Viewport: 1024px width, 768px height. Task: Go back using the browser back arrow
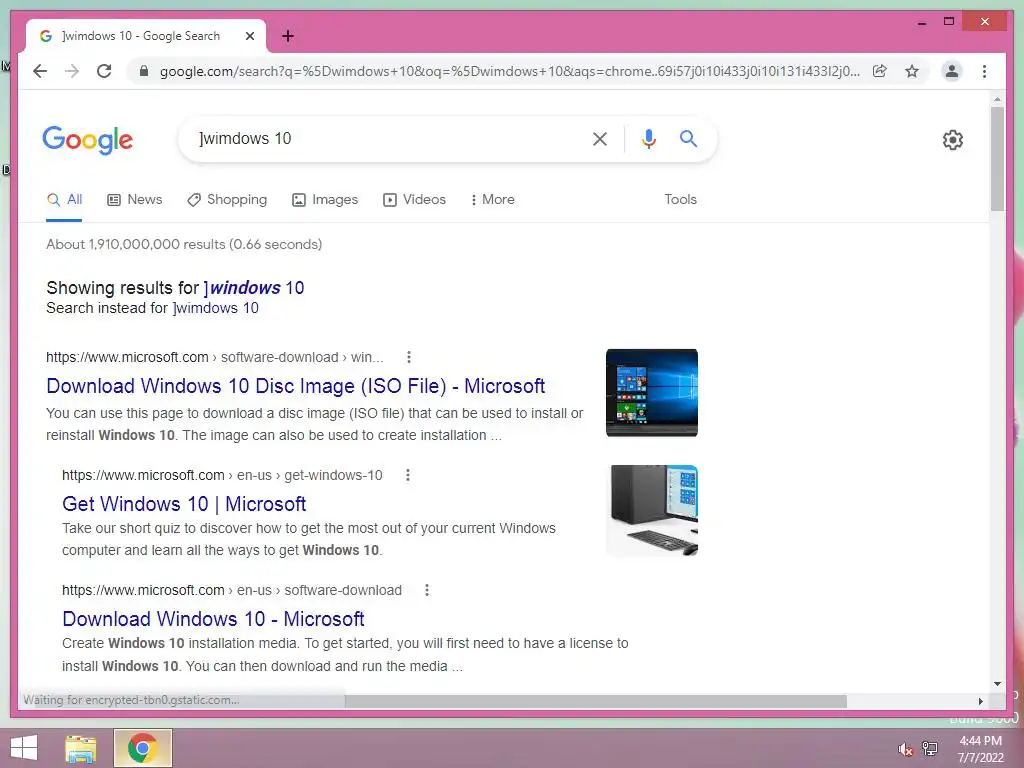click(x=40, y=71)
